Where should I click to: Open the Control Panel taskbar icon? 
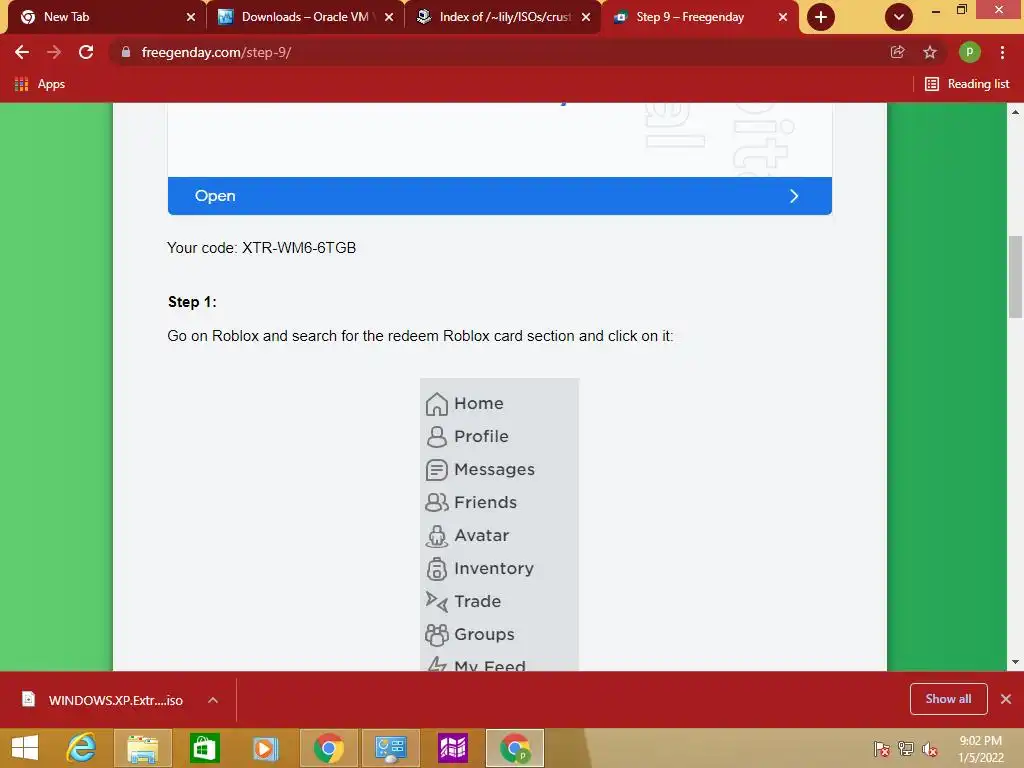click(391, 748)
